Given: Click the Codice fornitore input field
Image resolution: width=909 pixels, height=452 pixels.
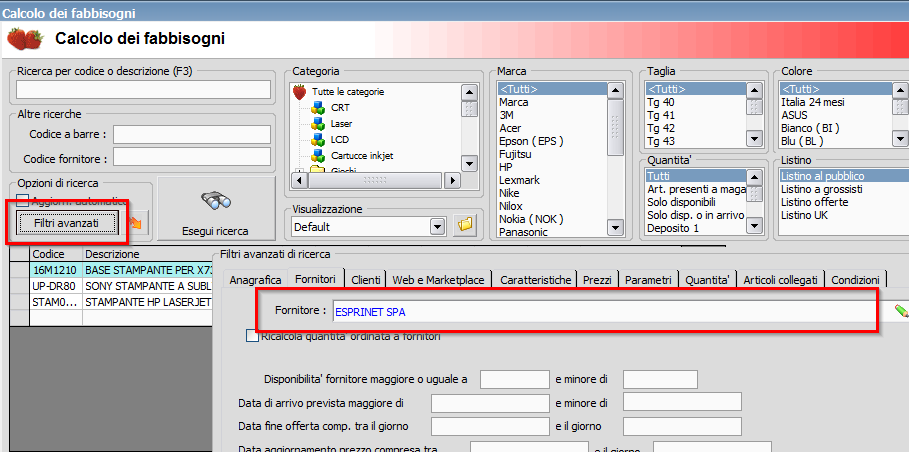Looking at the screenshot, I should 192,156.
